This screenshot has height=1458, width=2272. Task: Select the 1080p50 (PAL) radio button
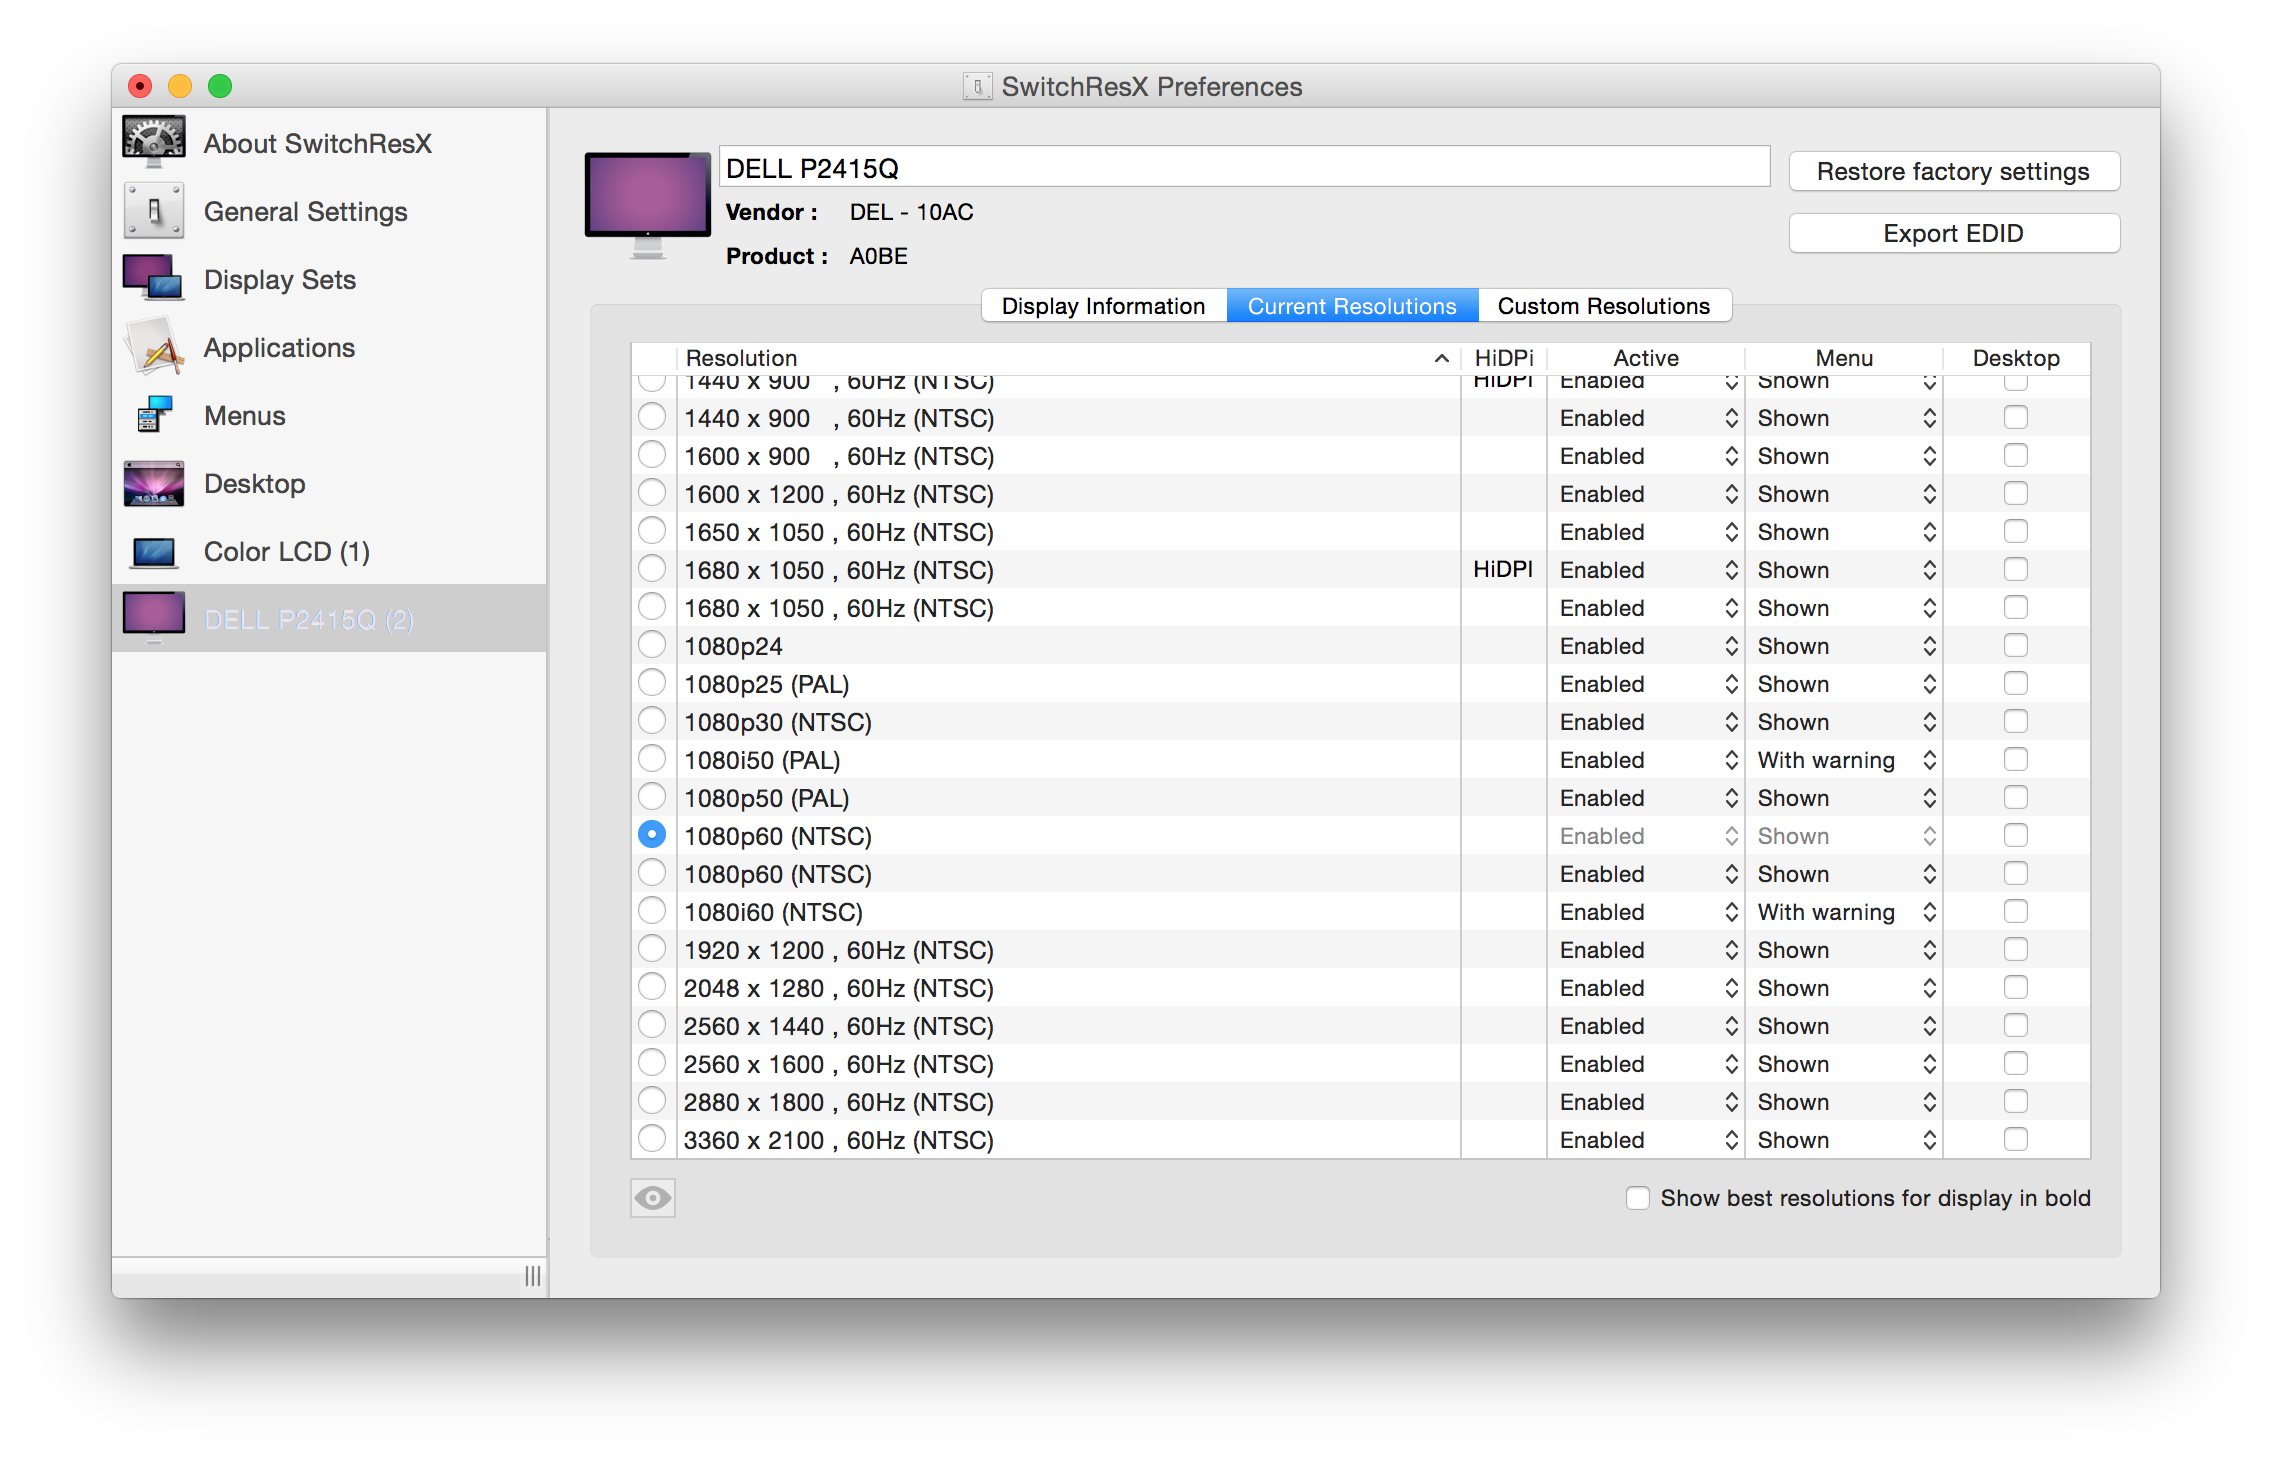point(652,797)
